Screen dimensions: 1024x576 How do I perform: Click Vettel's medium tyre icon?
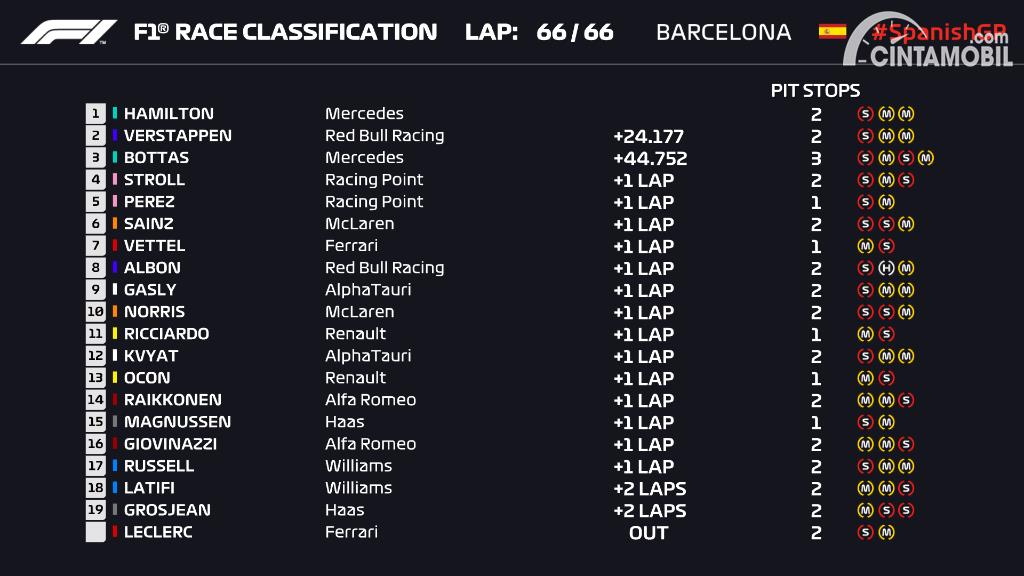tap(865, 246)
